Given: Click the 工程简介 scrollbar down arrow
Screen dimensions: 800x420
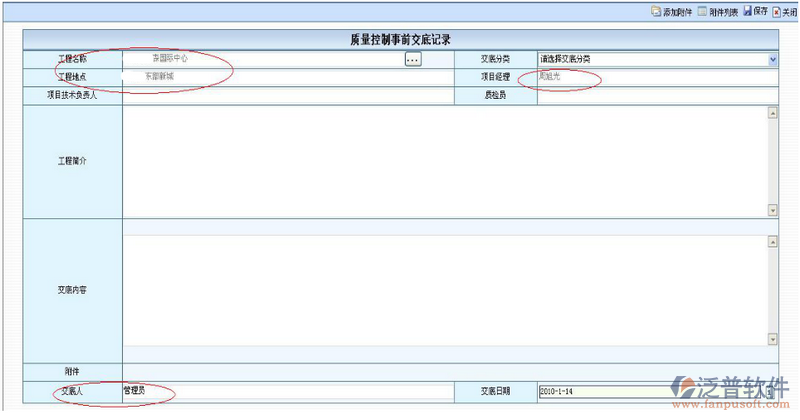Looking at the screenshot, I should 772,210.
